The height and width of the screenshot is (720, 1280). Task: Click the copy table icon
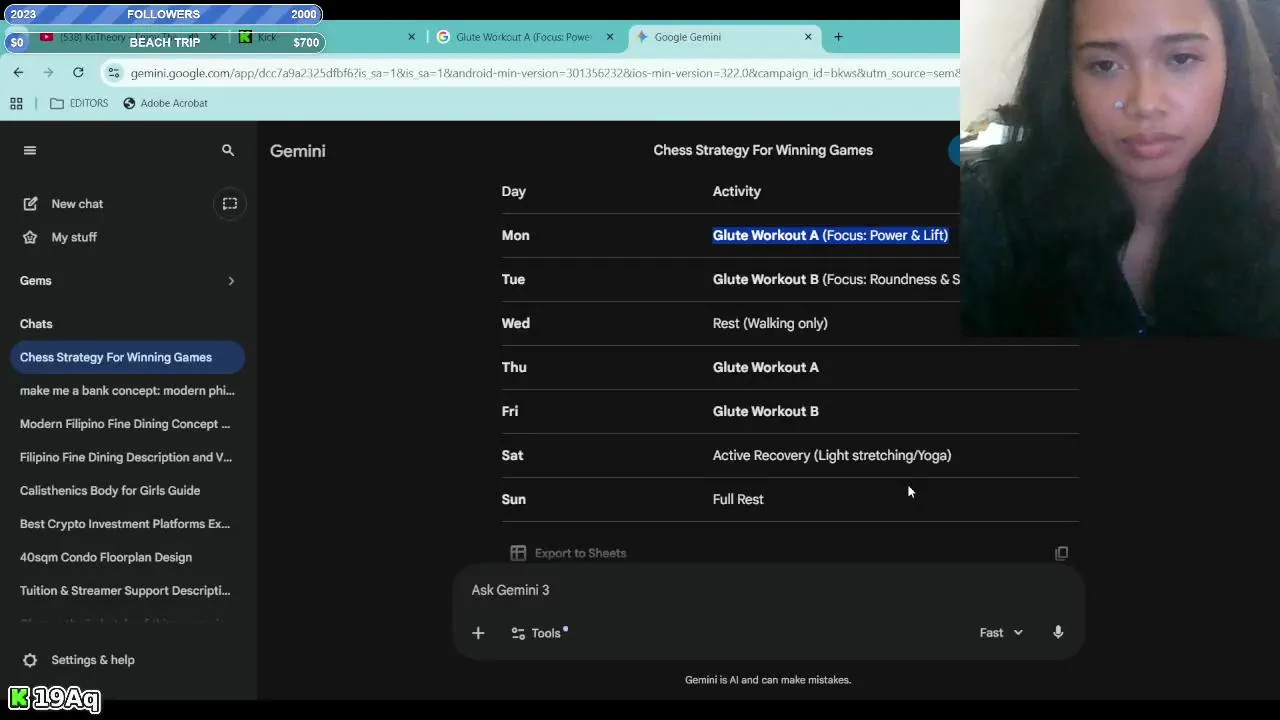tap(1061, 553)
